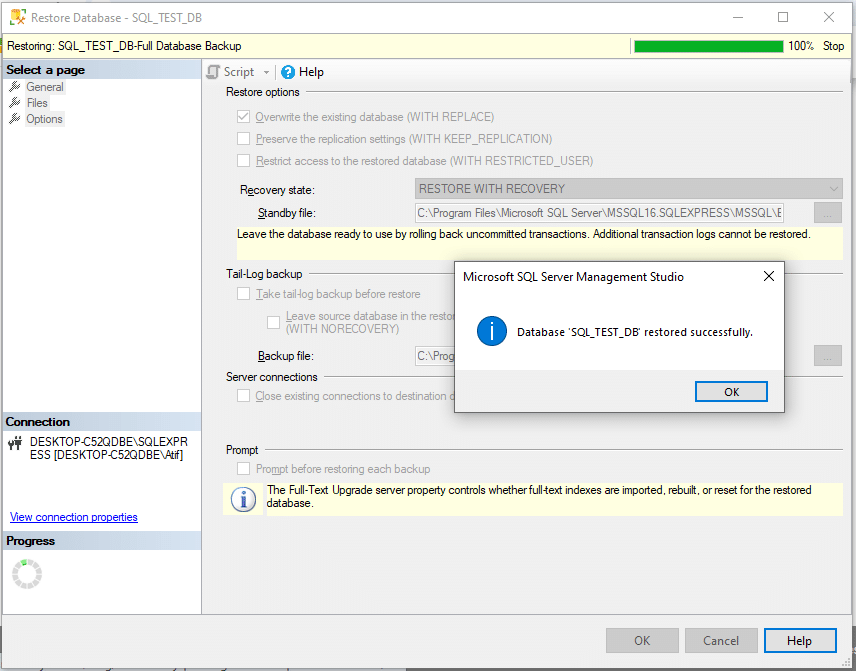Browse for the Backup file with ellipsis button
This screenshot has height=671, width=856.
click(x=828, y=356)
